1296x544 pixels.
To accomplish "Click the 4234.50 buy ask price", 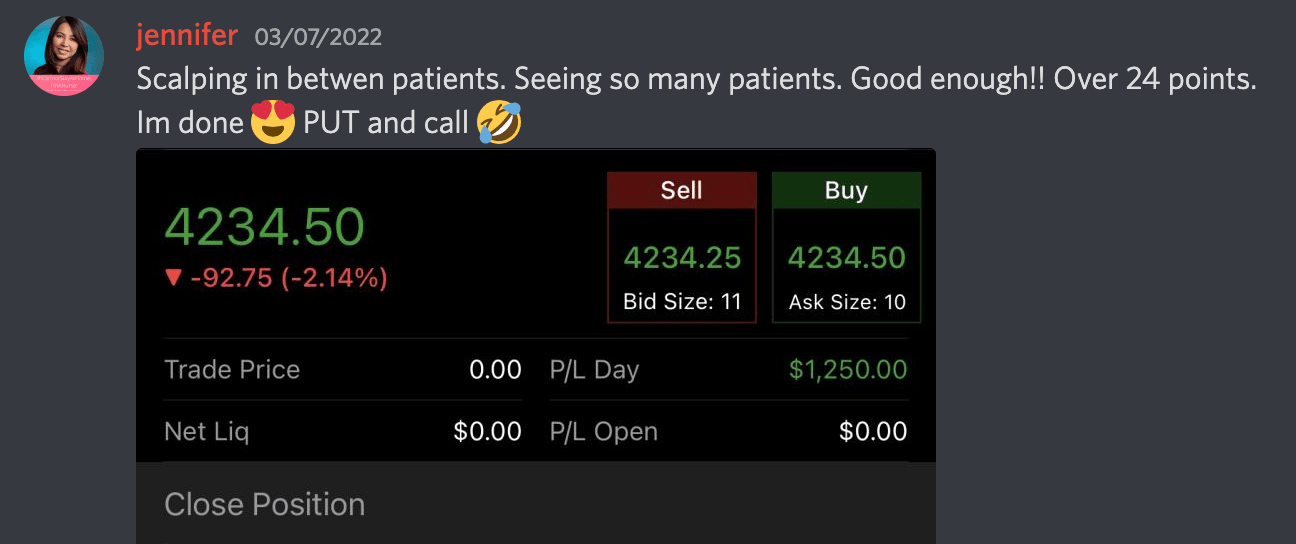I will point(846,258).
